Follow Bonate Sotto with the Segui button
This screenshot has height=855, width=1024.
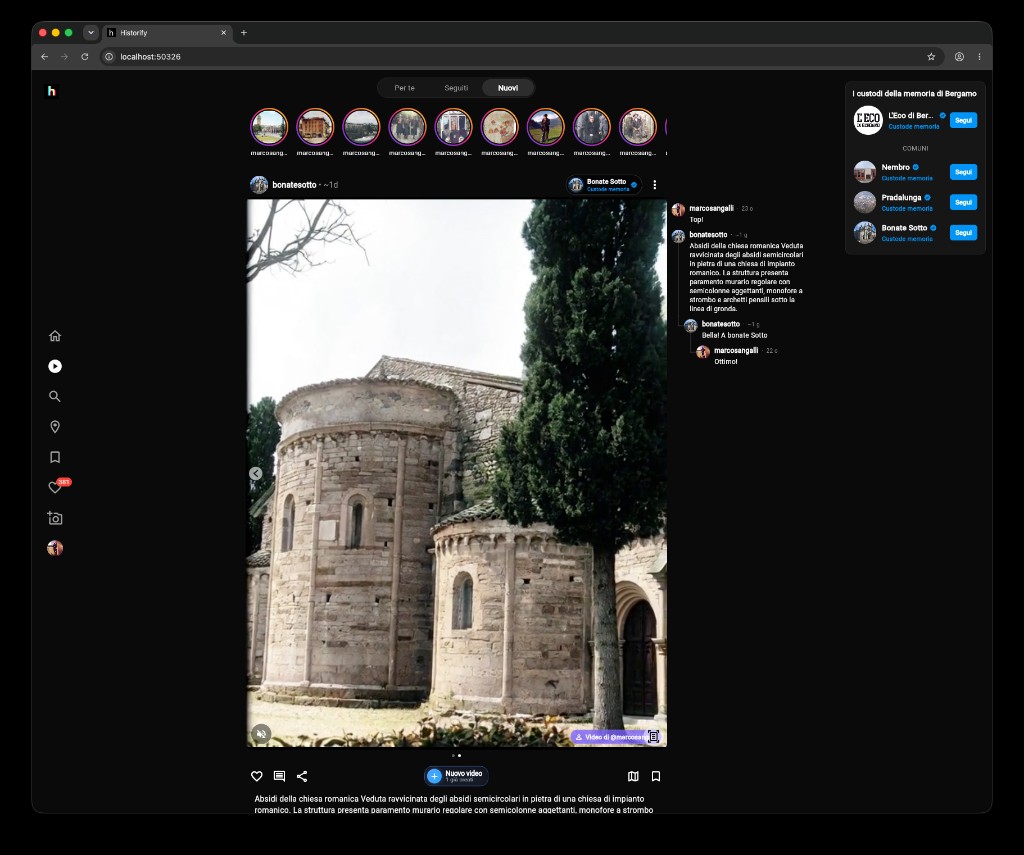[963, 233]
